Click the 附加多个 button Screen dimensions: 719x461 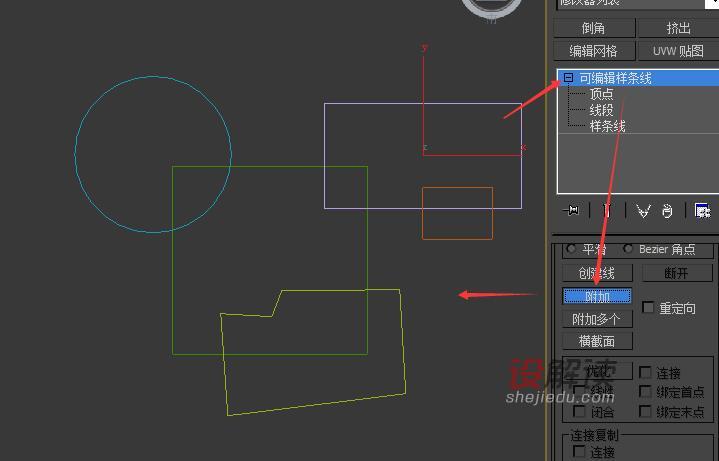[x=597, y=319]
